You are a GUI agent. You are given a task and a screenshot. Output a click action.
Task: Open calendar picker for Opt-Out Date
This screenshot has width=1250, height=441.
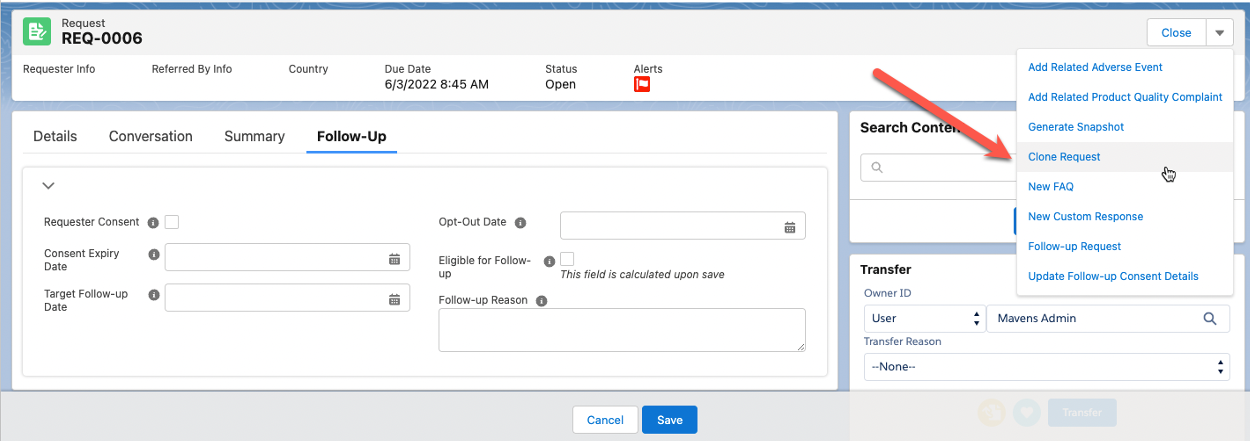[x=789, y=227]
